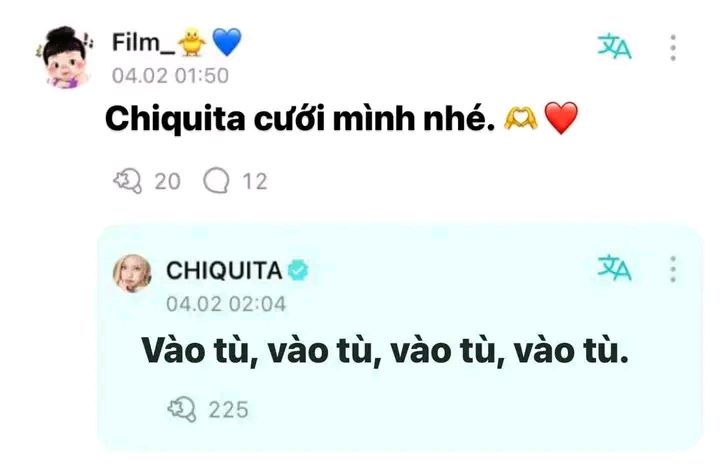Cheer the Film_ post
Image resolution: width=720 pixels, height=464 pixels.
(128, 181)
